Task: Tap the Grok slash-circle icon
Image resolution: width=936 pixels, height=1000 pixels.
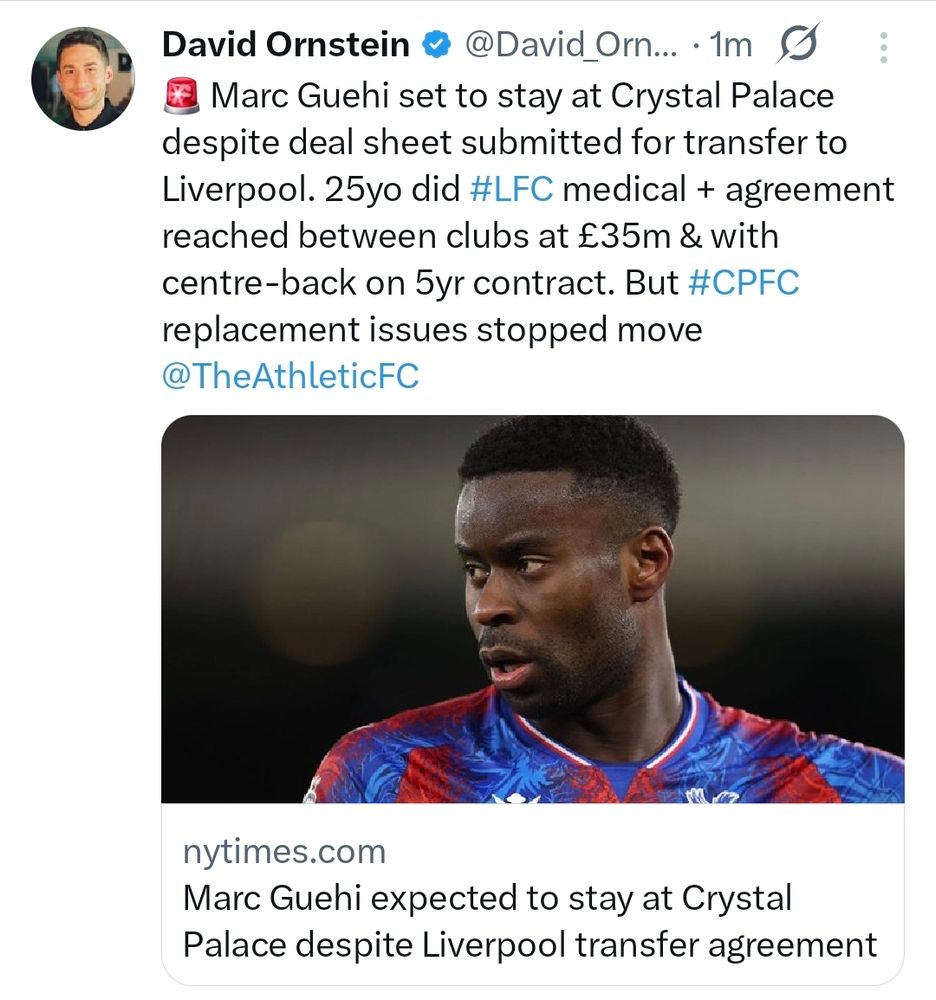Action: [x=798, y=43]
